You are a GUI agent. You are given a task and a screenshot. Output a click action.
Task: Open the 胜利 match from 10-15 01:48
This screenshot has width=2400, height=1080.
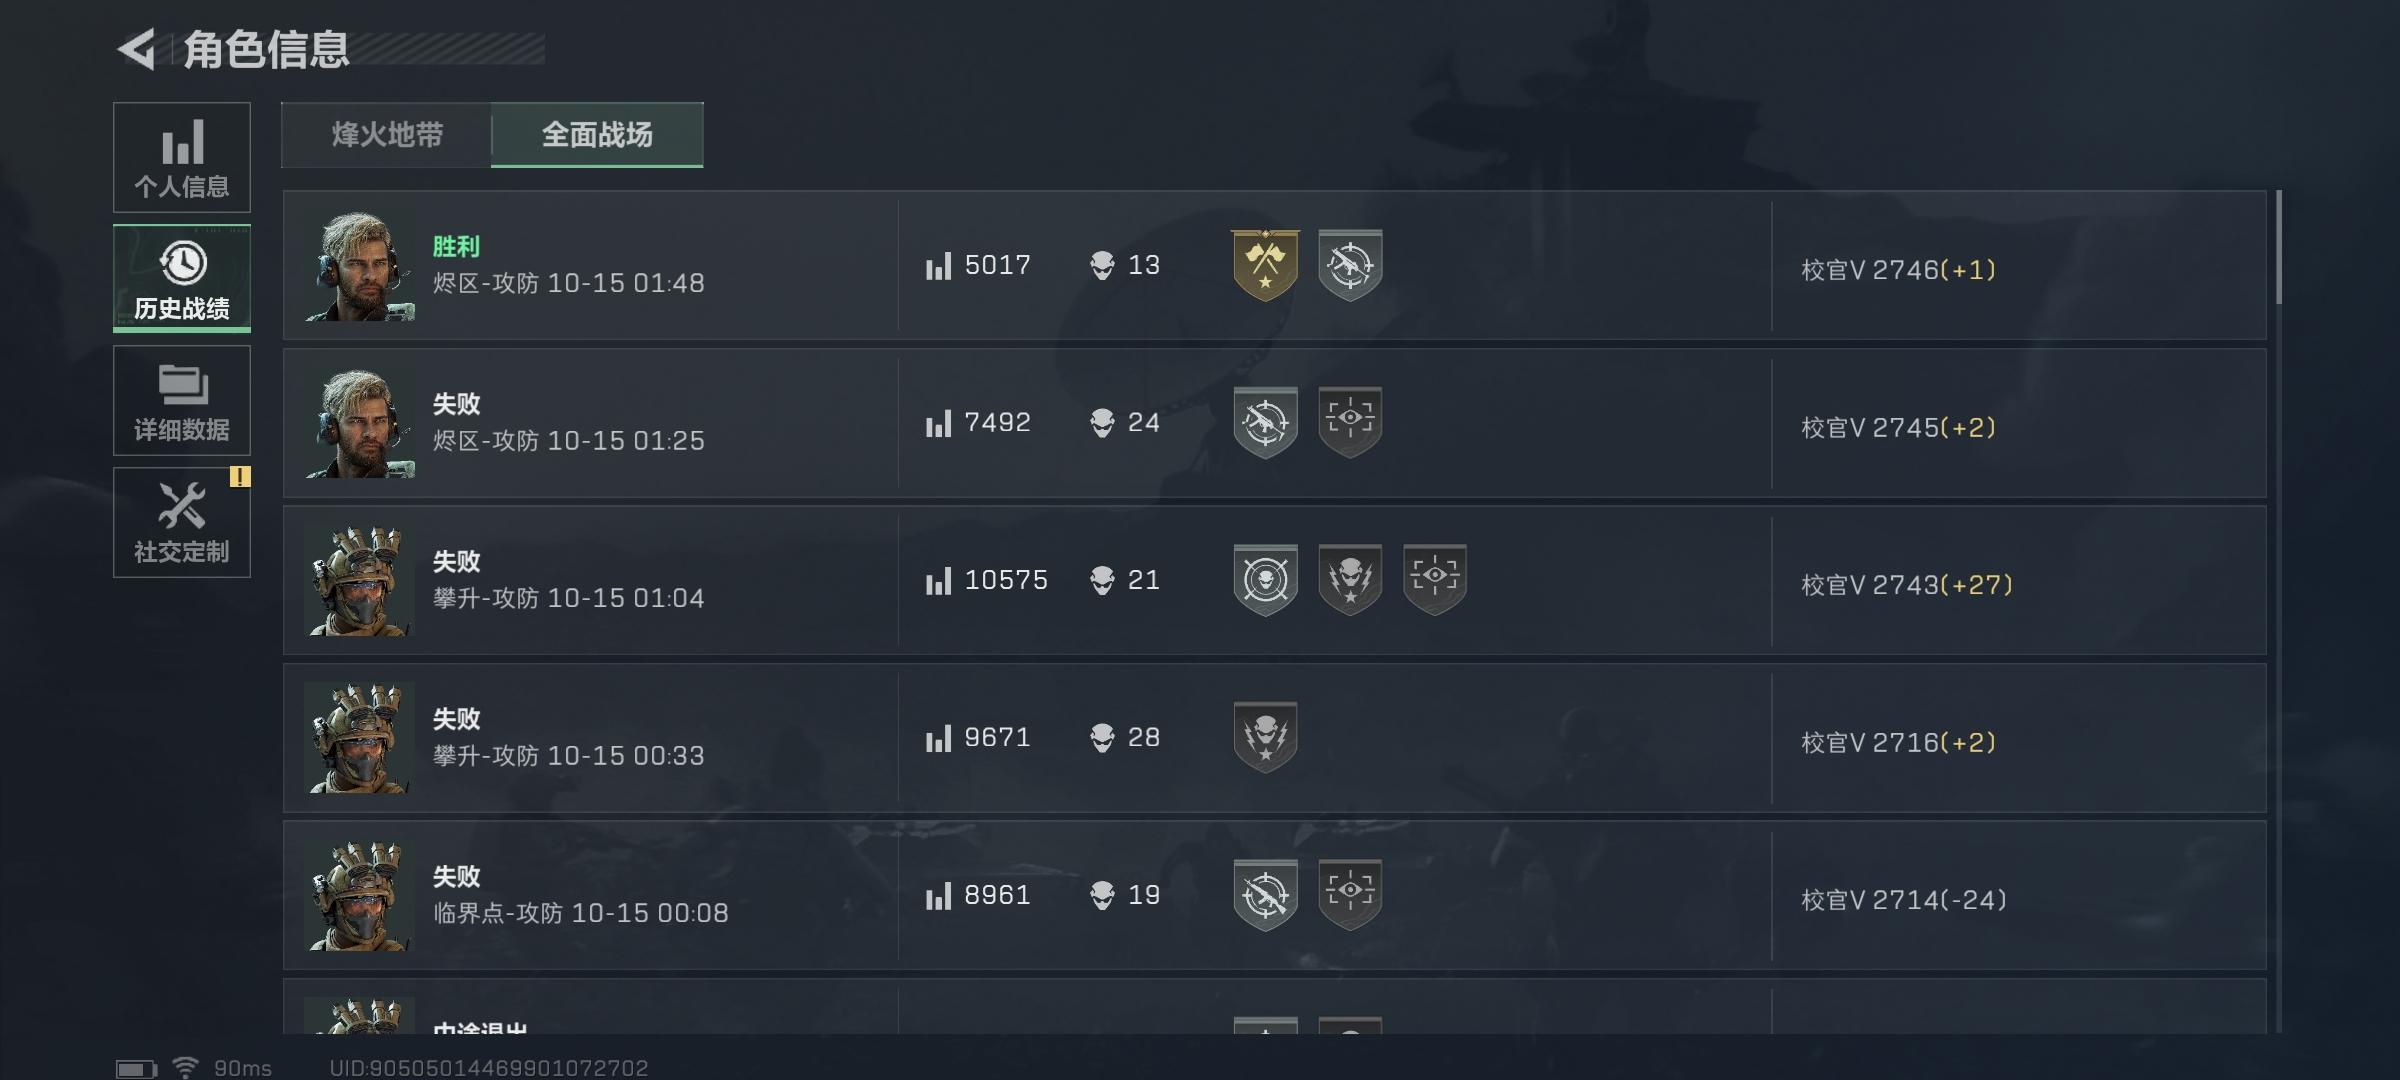click(1275, 265)
